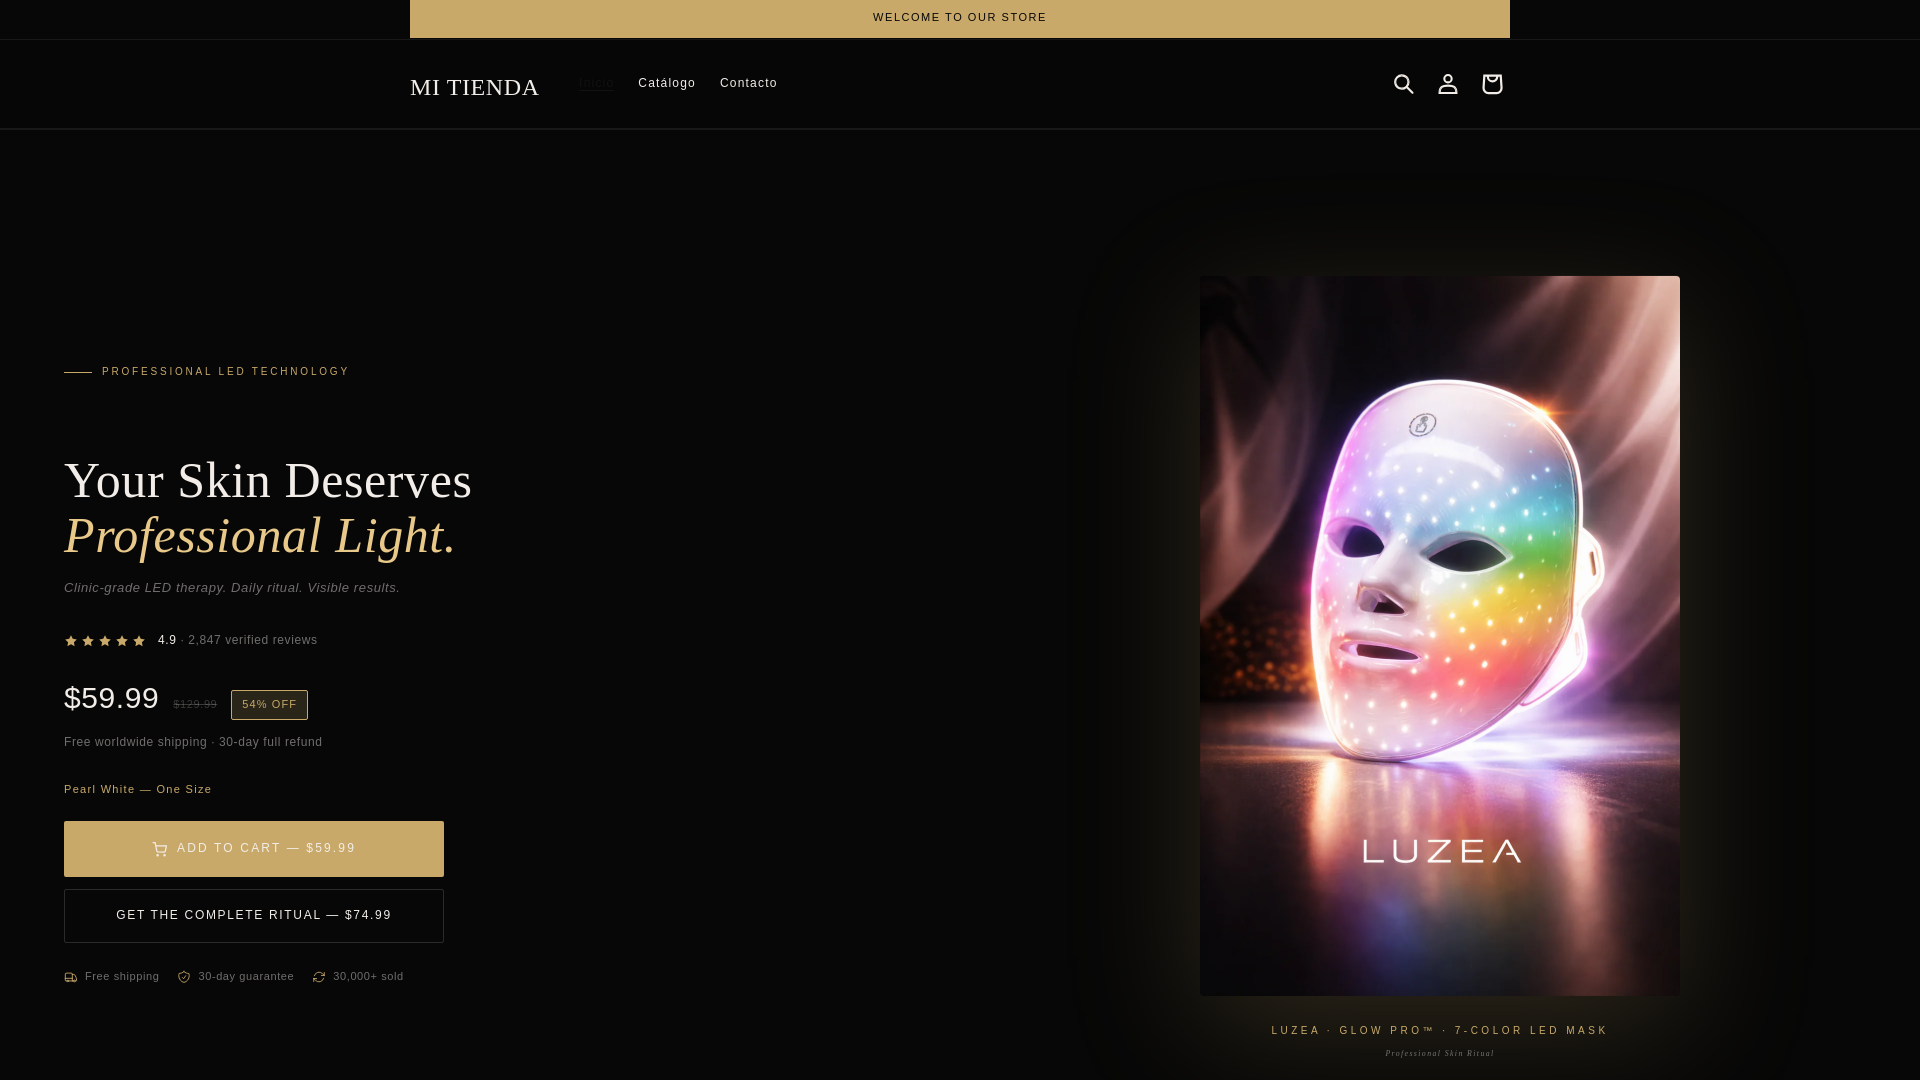Screen dimensions: 1920x1080
Task: Click Add to Cart — $59.99 button
Action: (254, 849)
